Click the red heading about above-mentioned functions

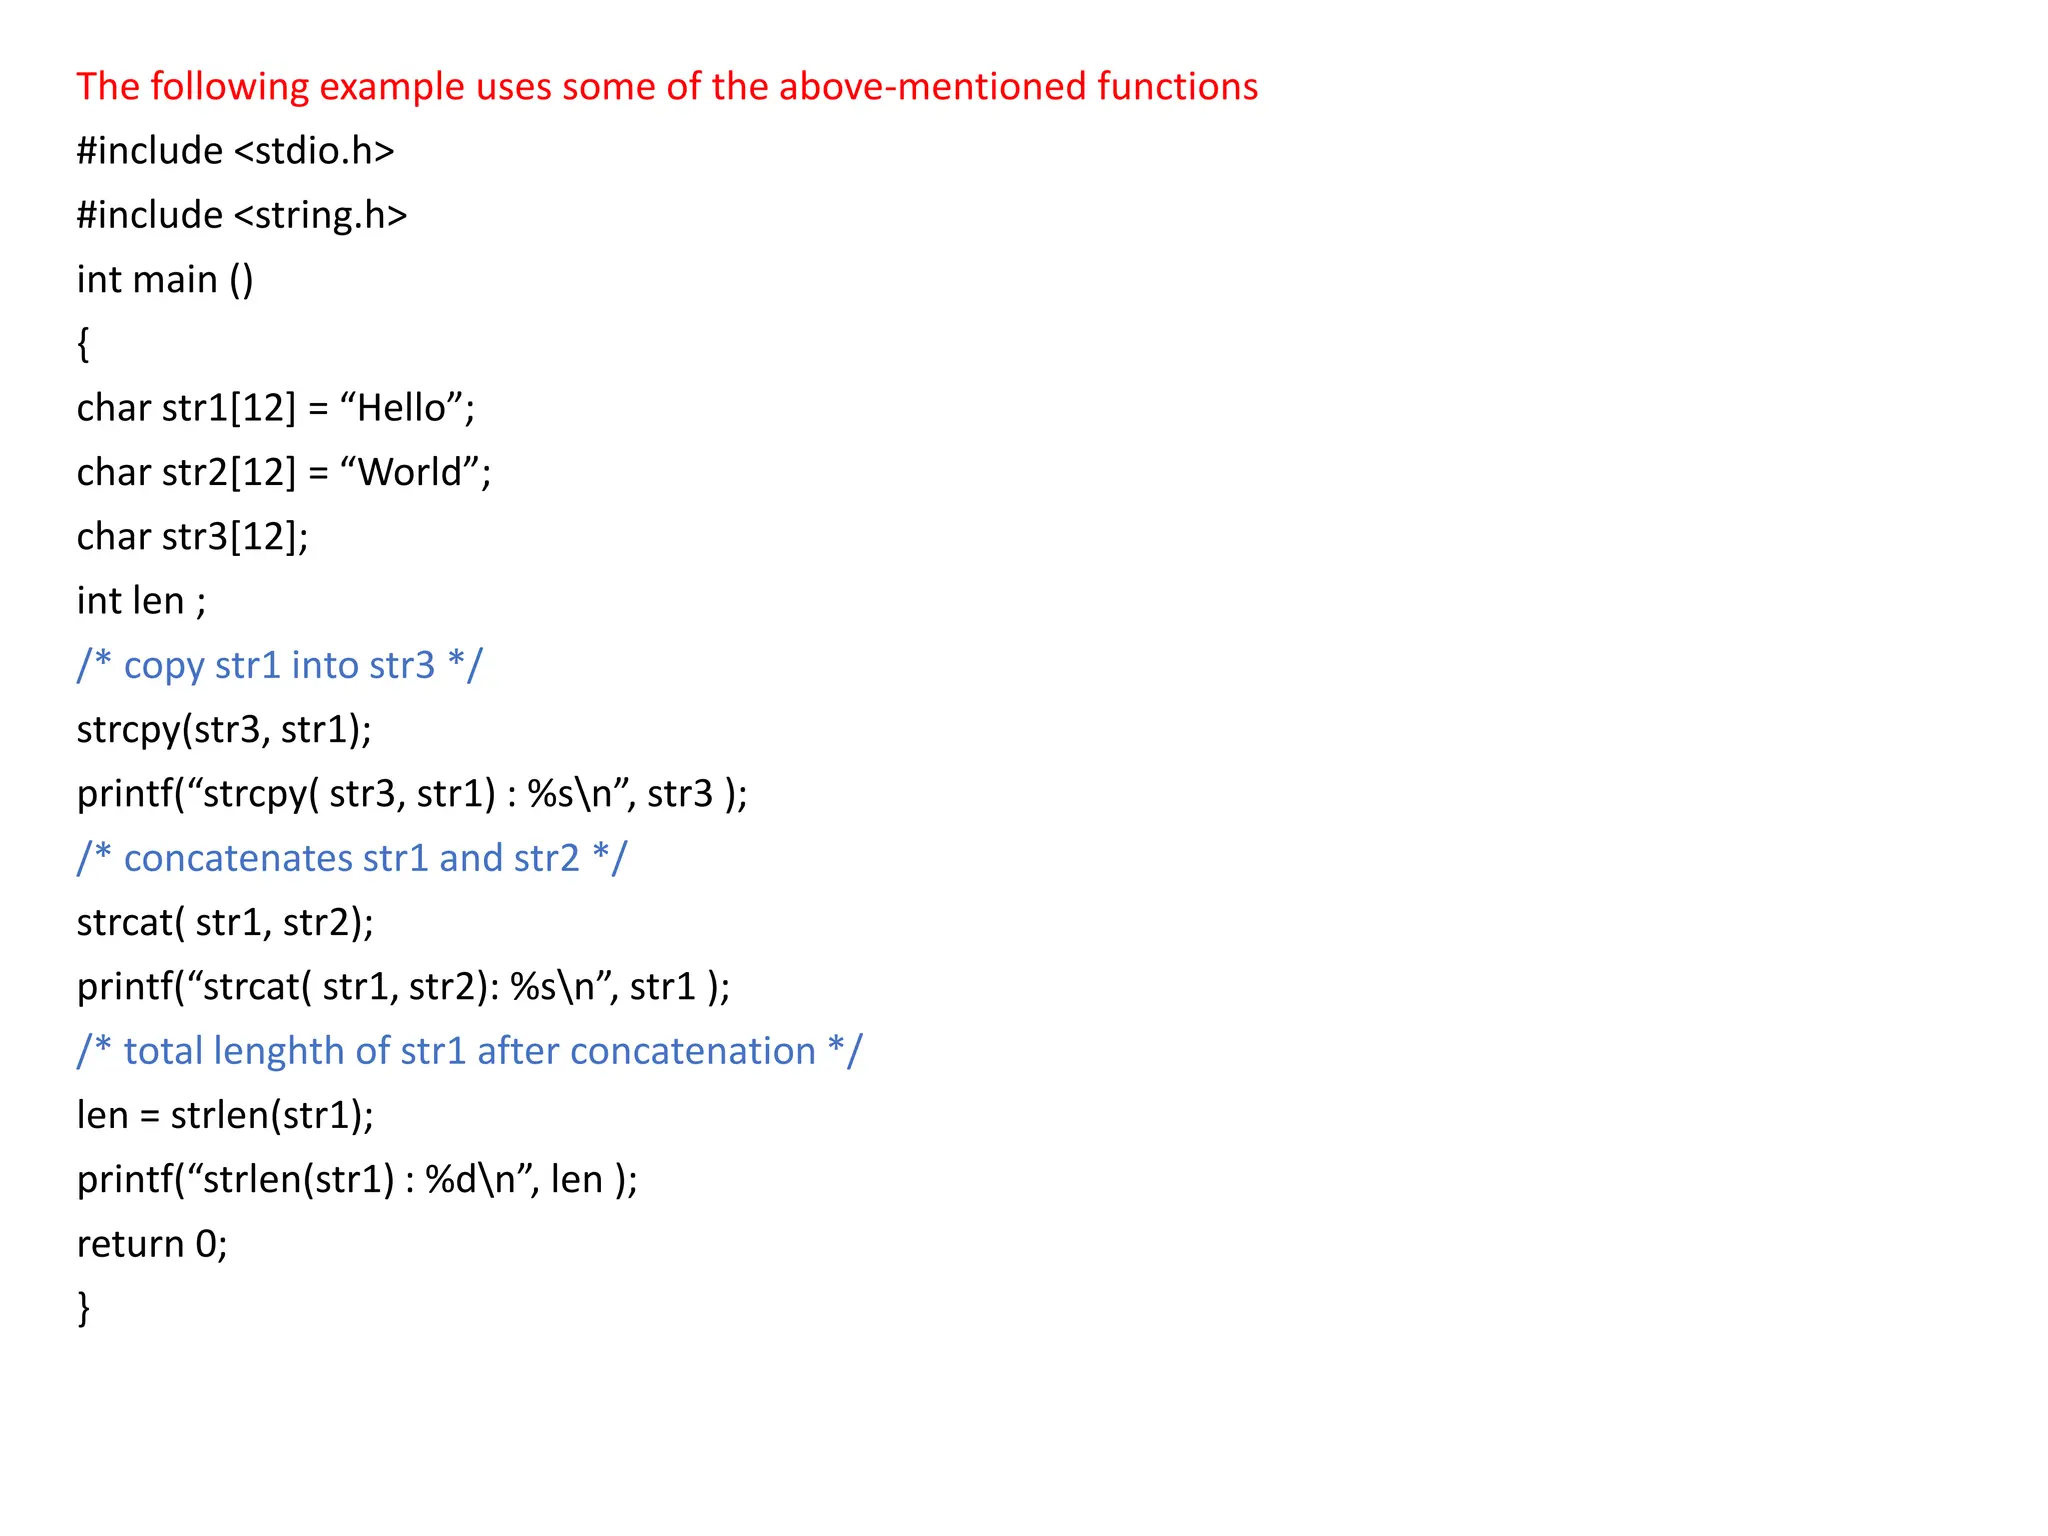pyautogui.click(x=667, y=87)
